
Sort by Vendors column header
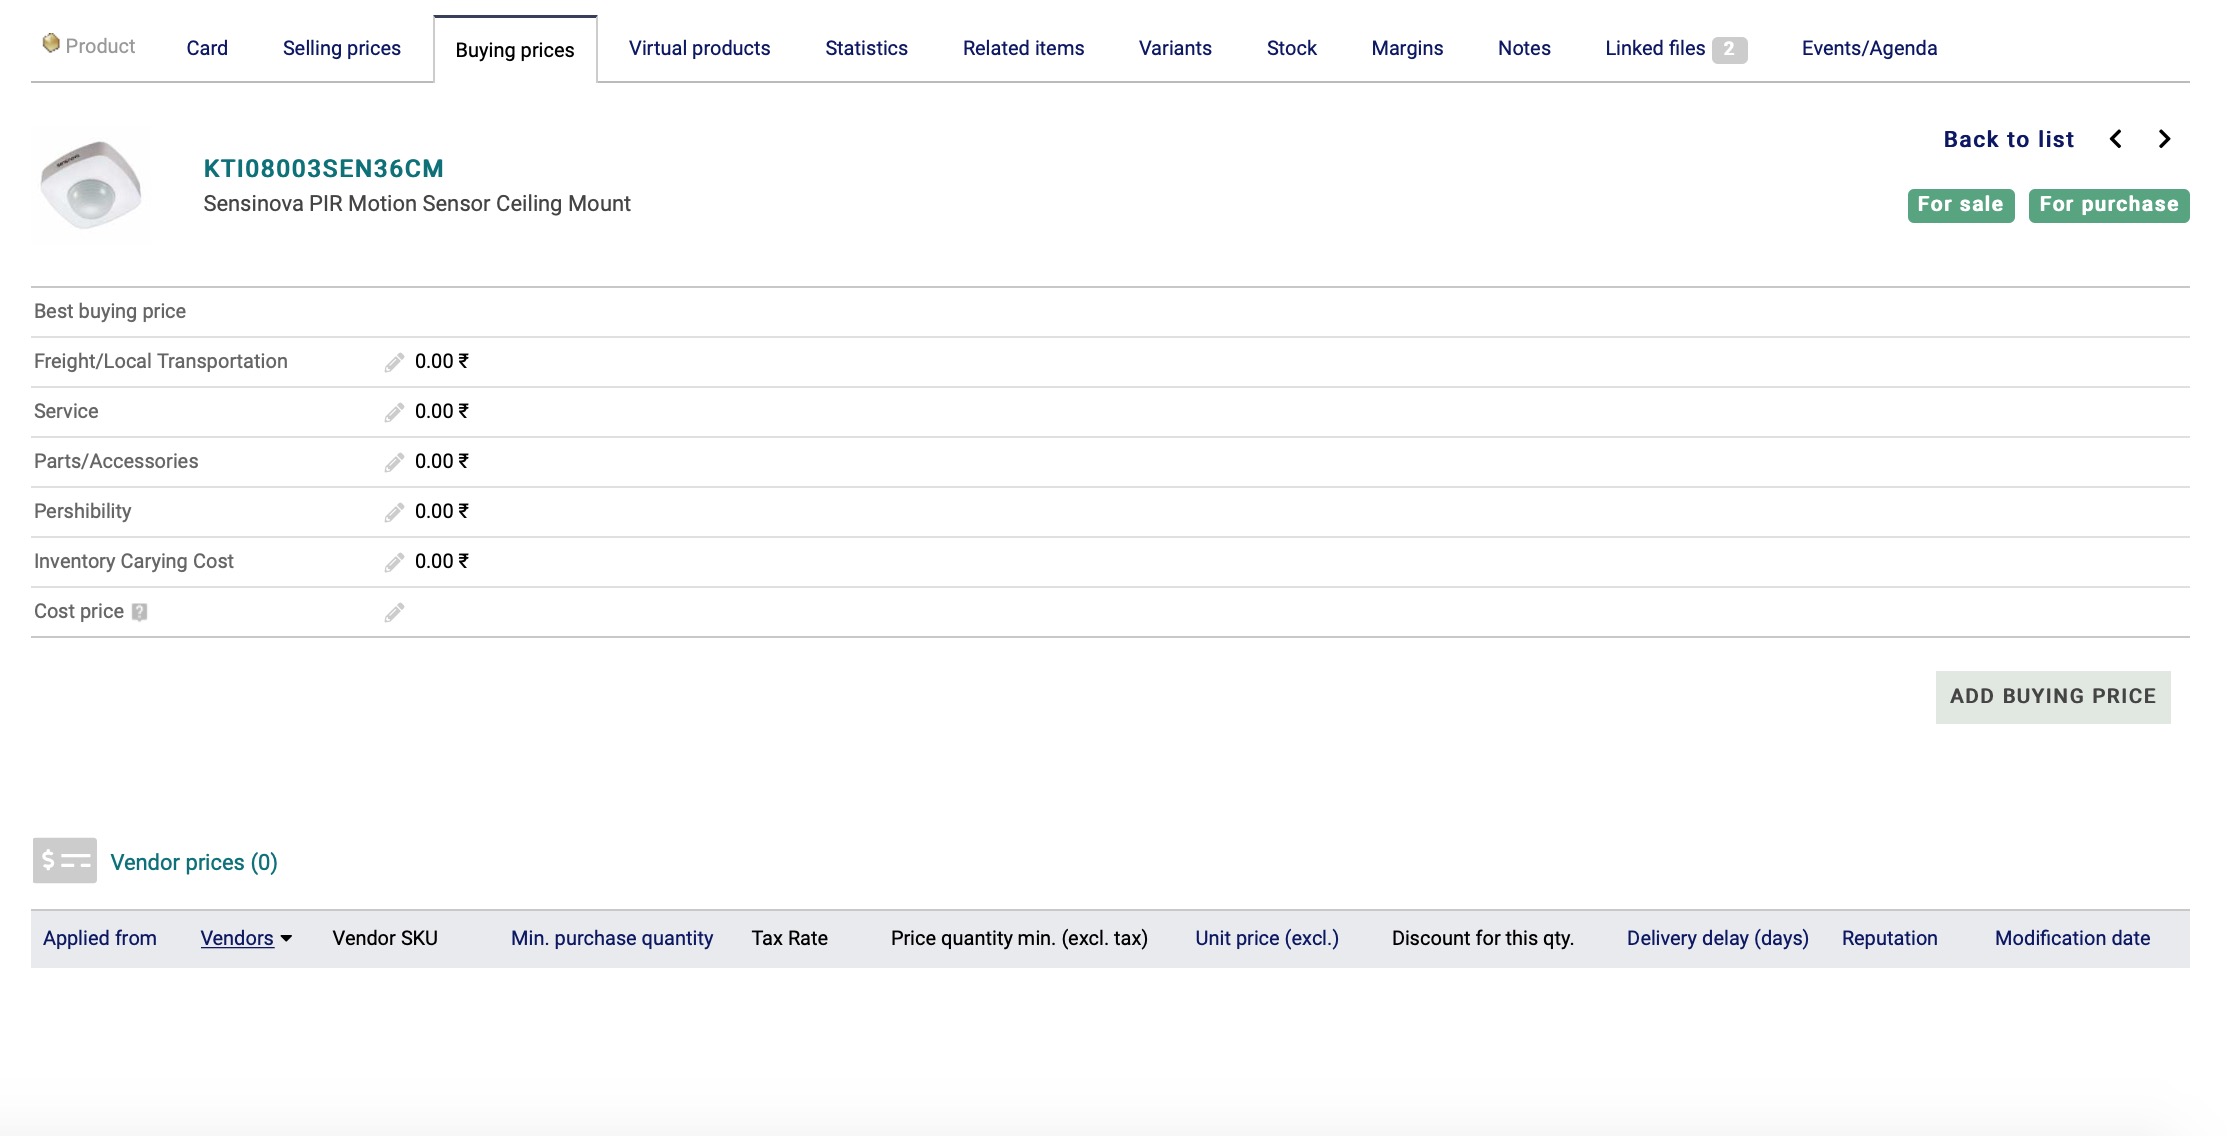pos(237,938)
